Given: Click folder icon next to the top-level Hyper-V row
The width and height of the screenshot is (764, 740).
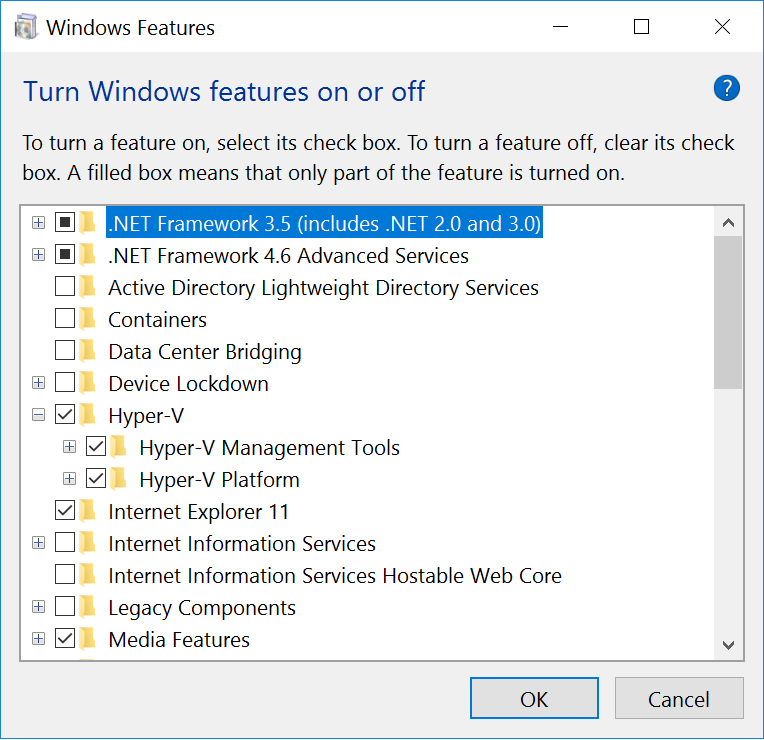Looking at the screenshot, I should 88,415.
